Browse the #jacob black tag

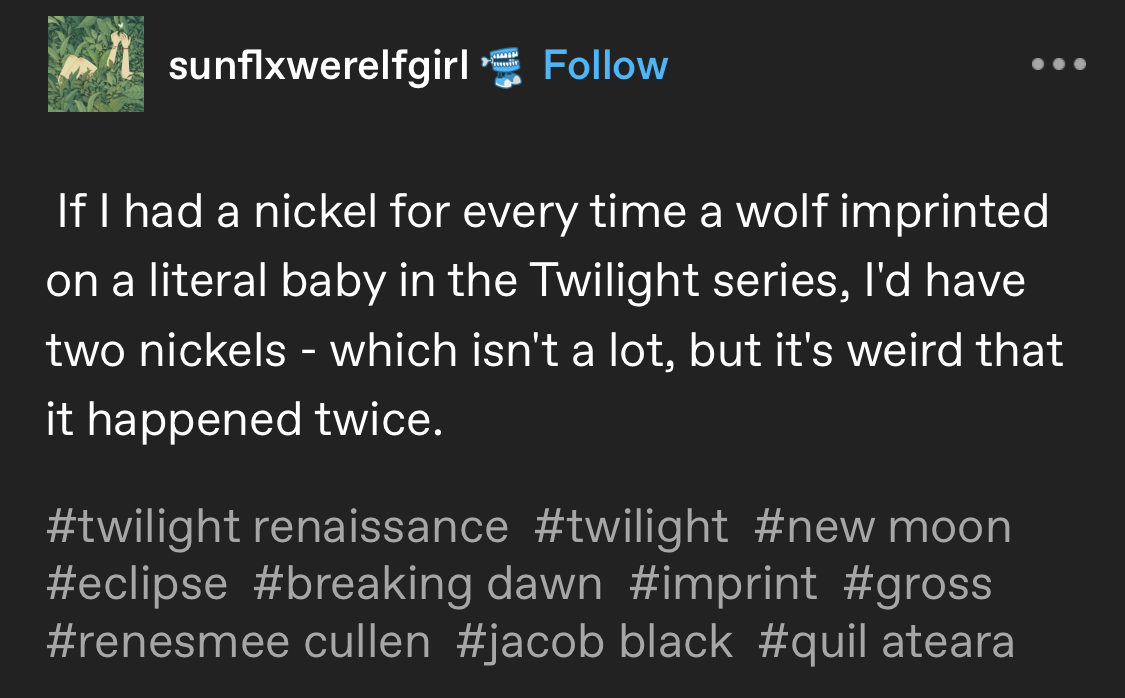coord(594,641)
